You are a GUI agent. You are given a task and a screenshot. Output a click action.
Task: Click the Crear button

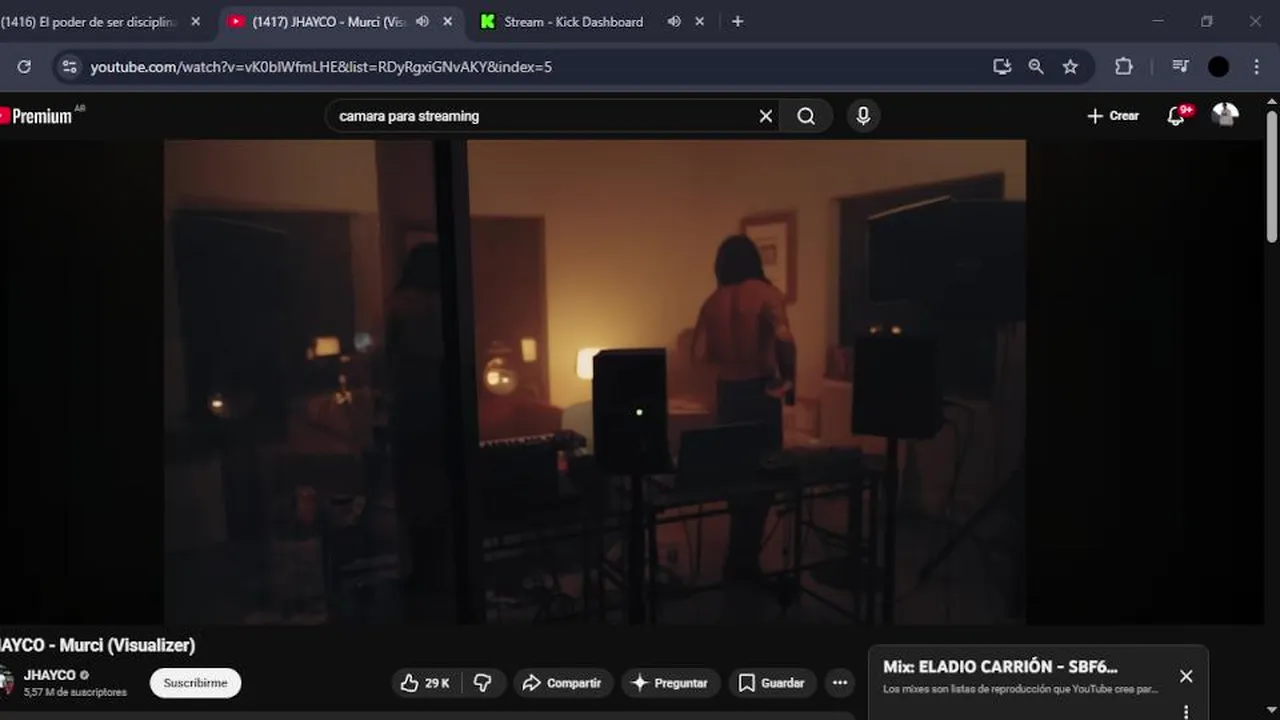[x=1113, y=116]
